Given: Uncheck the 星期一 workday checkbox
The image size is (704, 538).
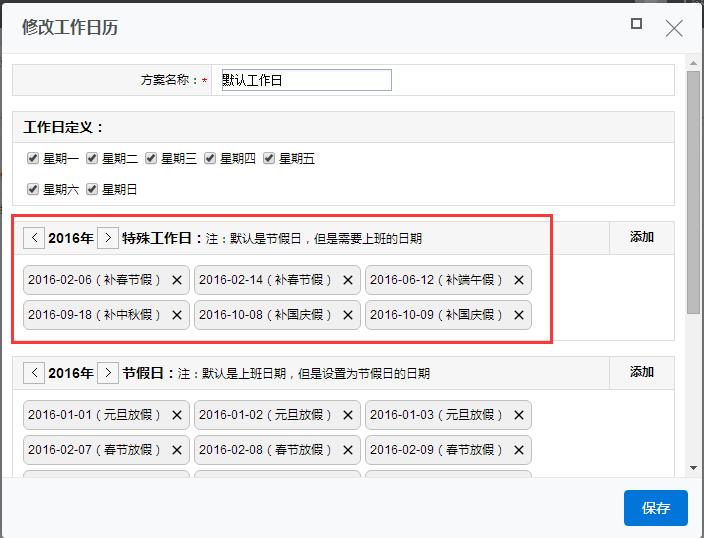Looking at the screenshot, I should 33,158.
